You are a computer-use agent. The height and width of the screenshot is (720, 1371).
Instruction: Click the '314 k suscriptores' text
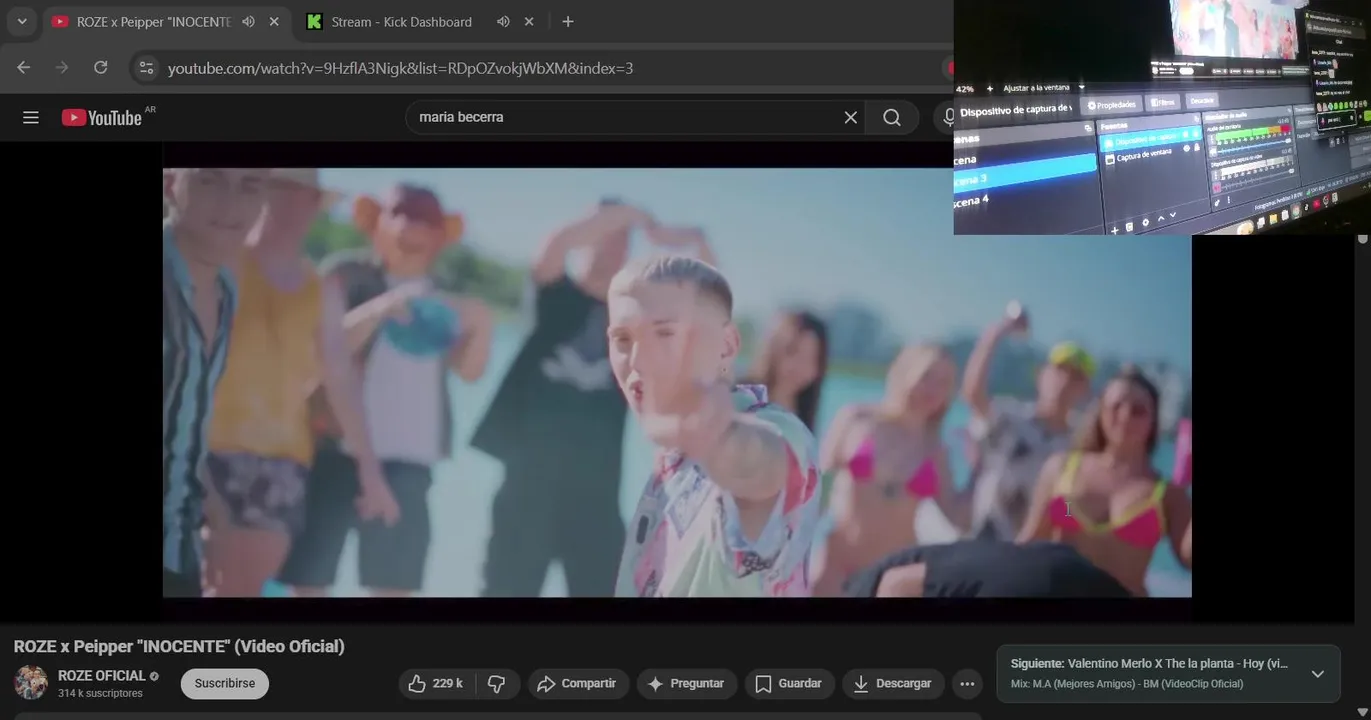(x=100, y=694)
